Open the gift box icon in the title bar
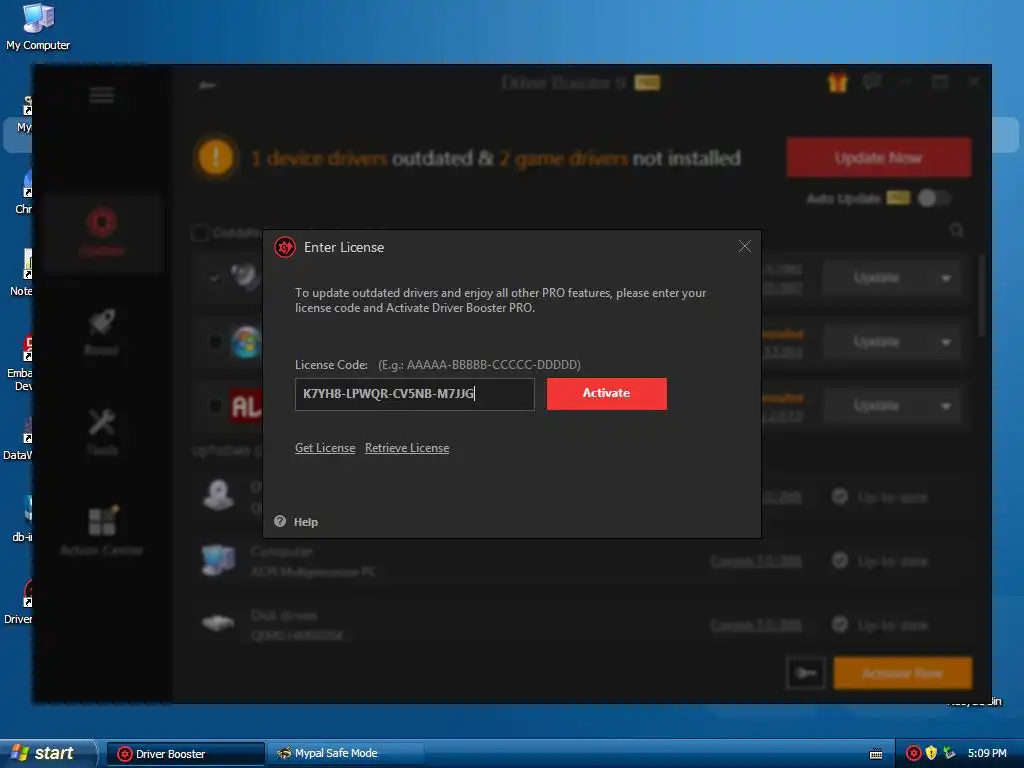Screen dimensions: 1024x768 coord(837,82)
